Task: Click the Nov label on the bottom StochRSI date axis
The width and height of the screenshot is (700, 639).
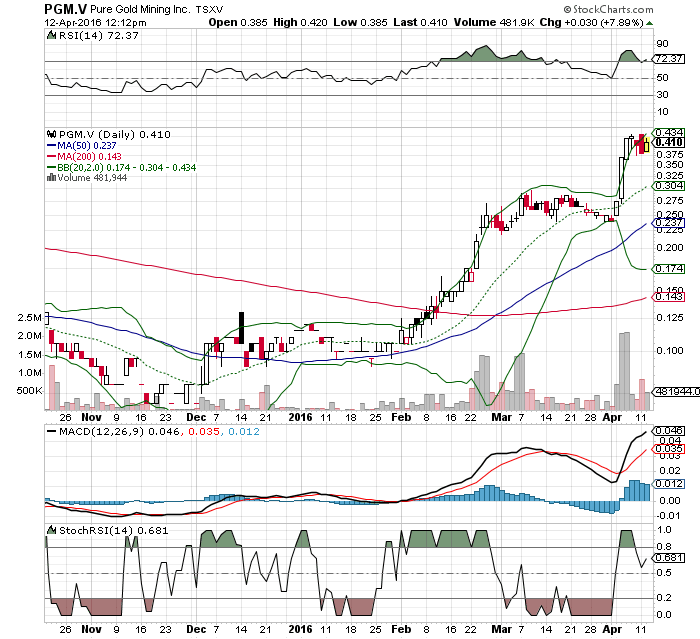Action: (92, 629)
